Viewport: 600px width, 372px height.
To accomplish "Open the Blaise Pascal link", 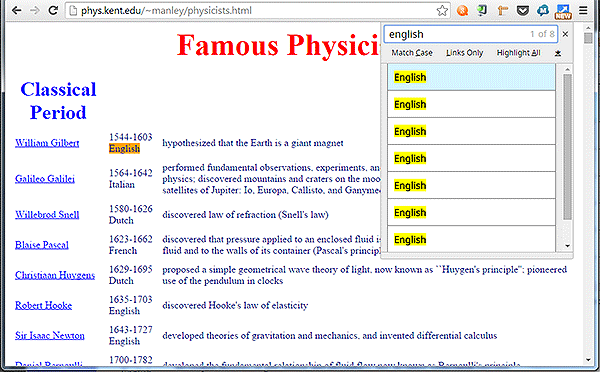I will click(x=42, y=245).
